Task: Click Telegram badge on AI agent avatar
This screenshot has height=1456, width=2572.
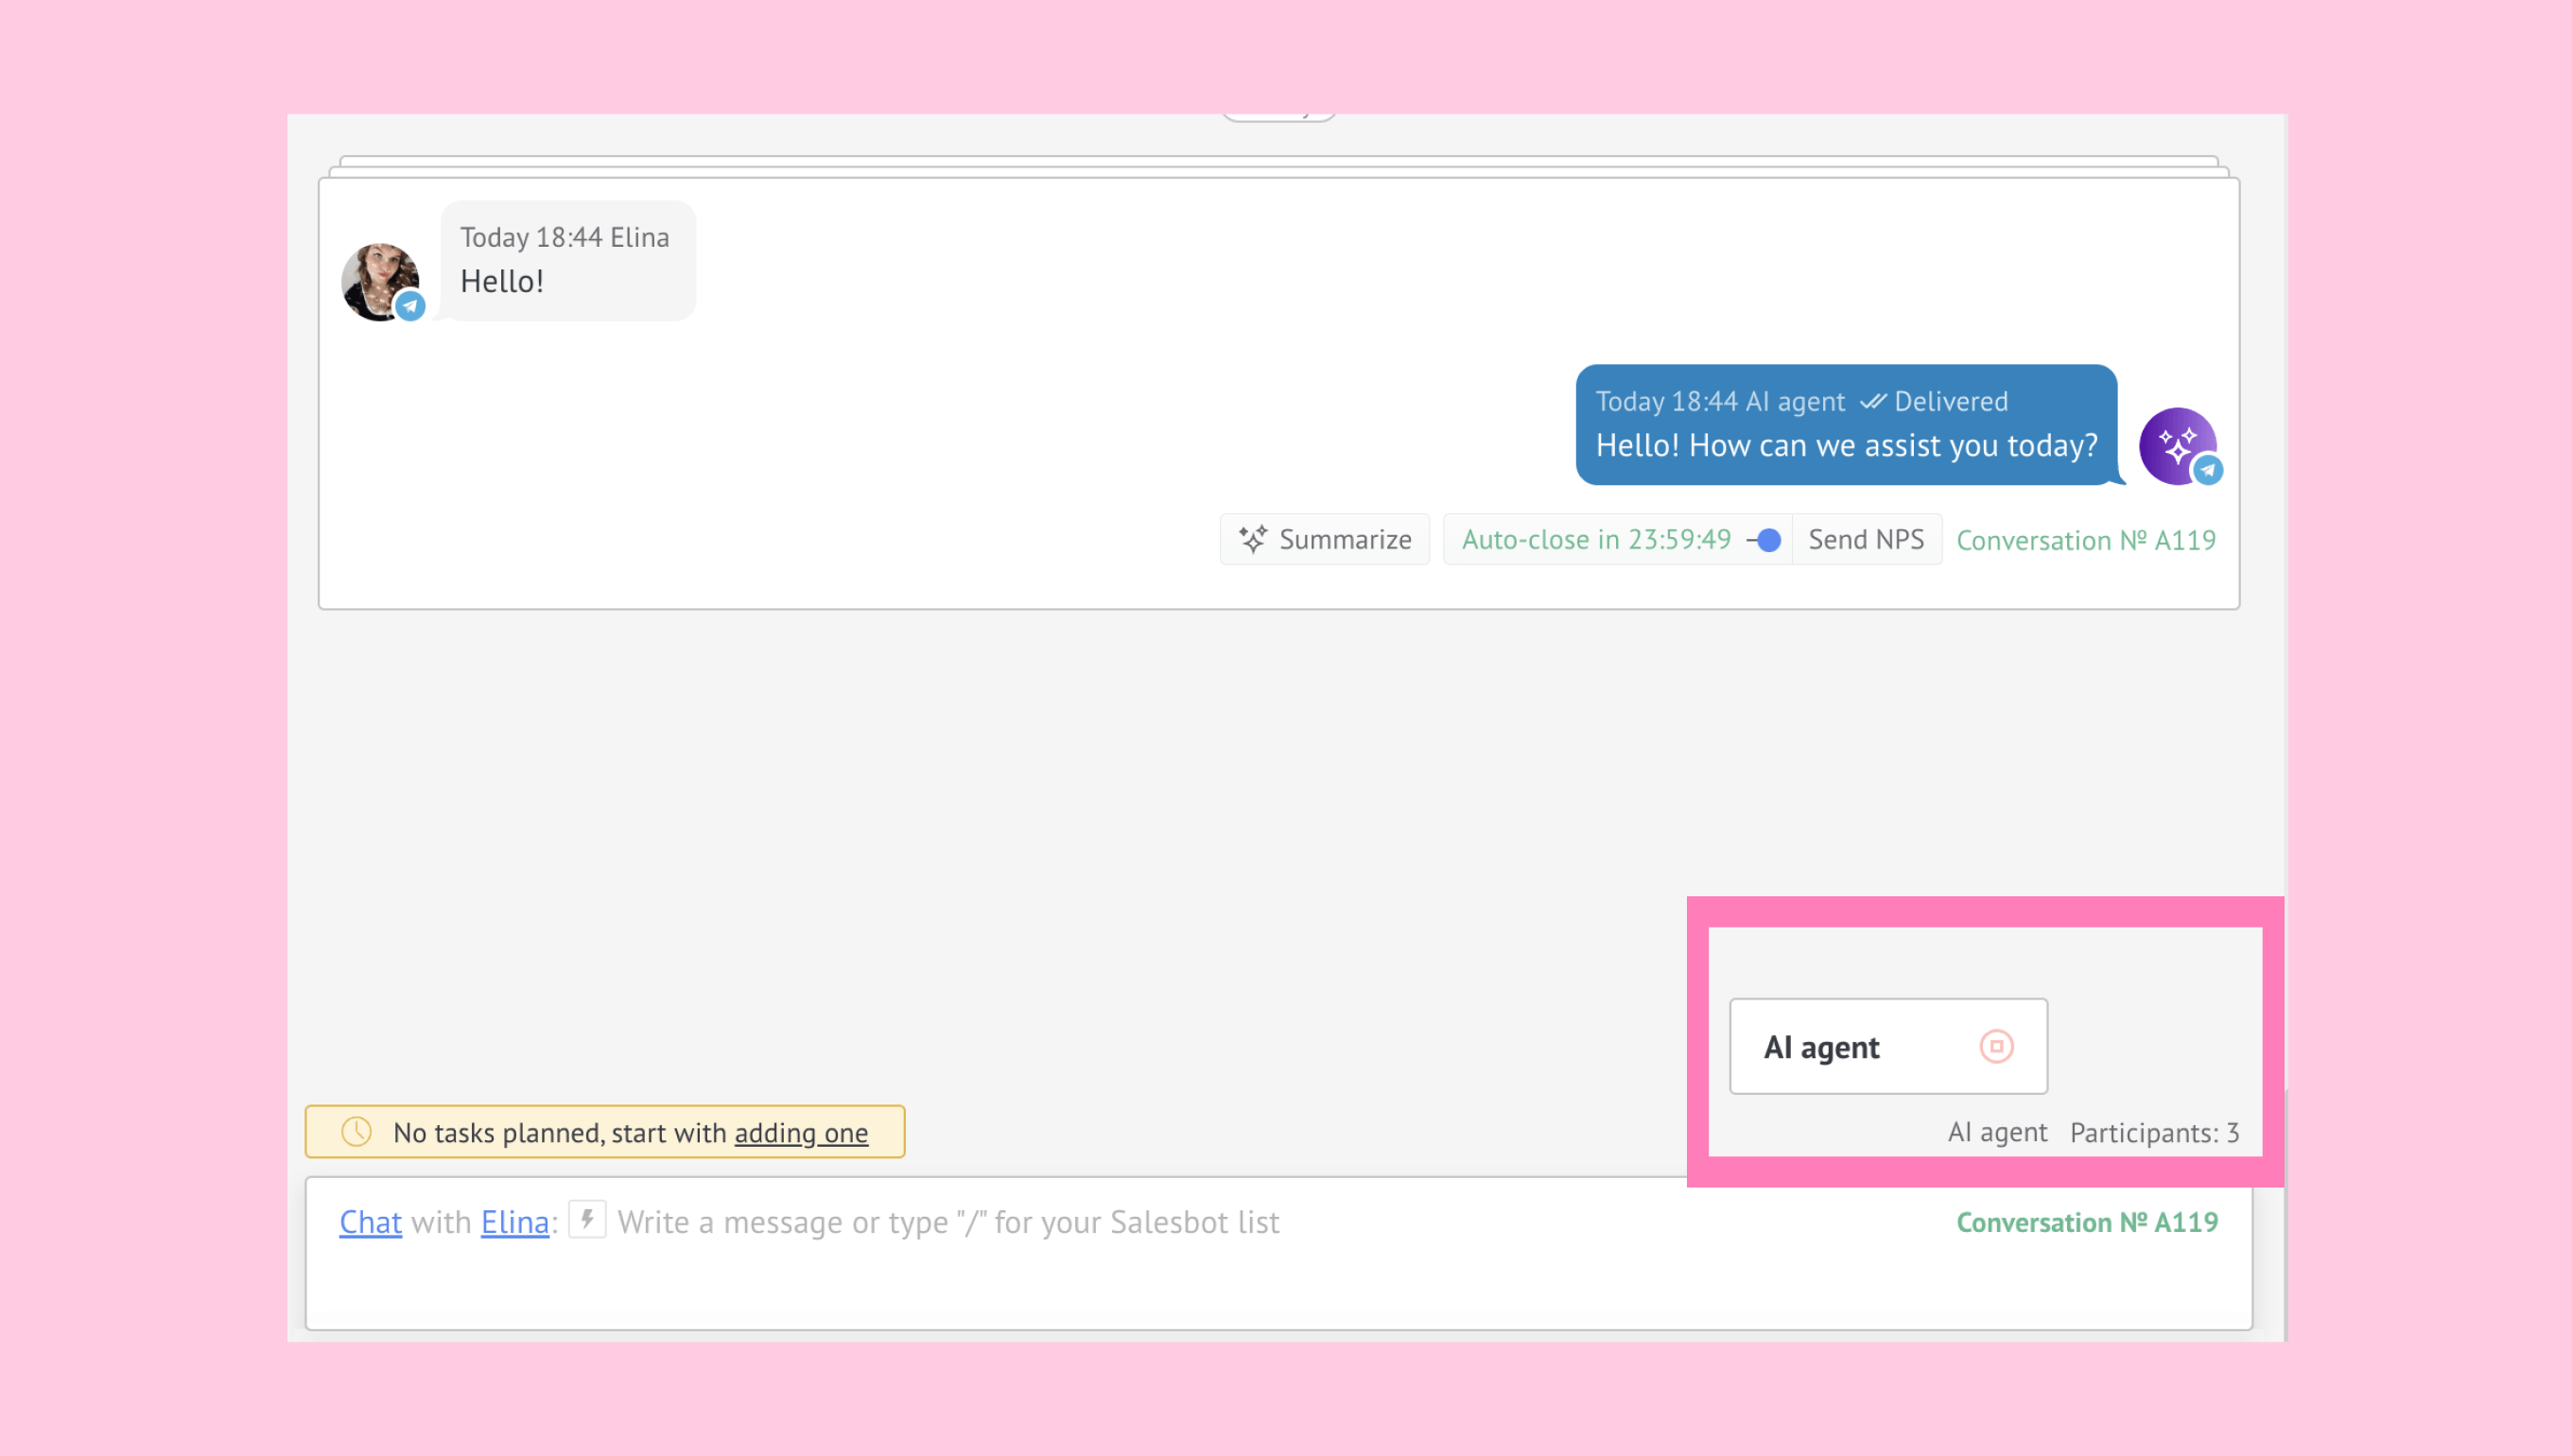Action: (2208, 470)
